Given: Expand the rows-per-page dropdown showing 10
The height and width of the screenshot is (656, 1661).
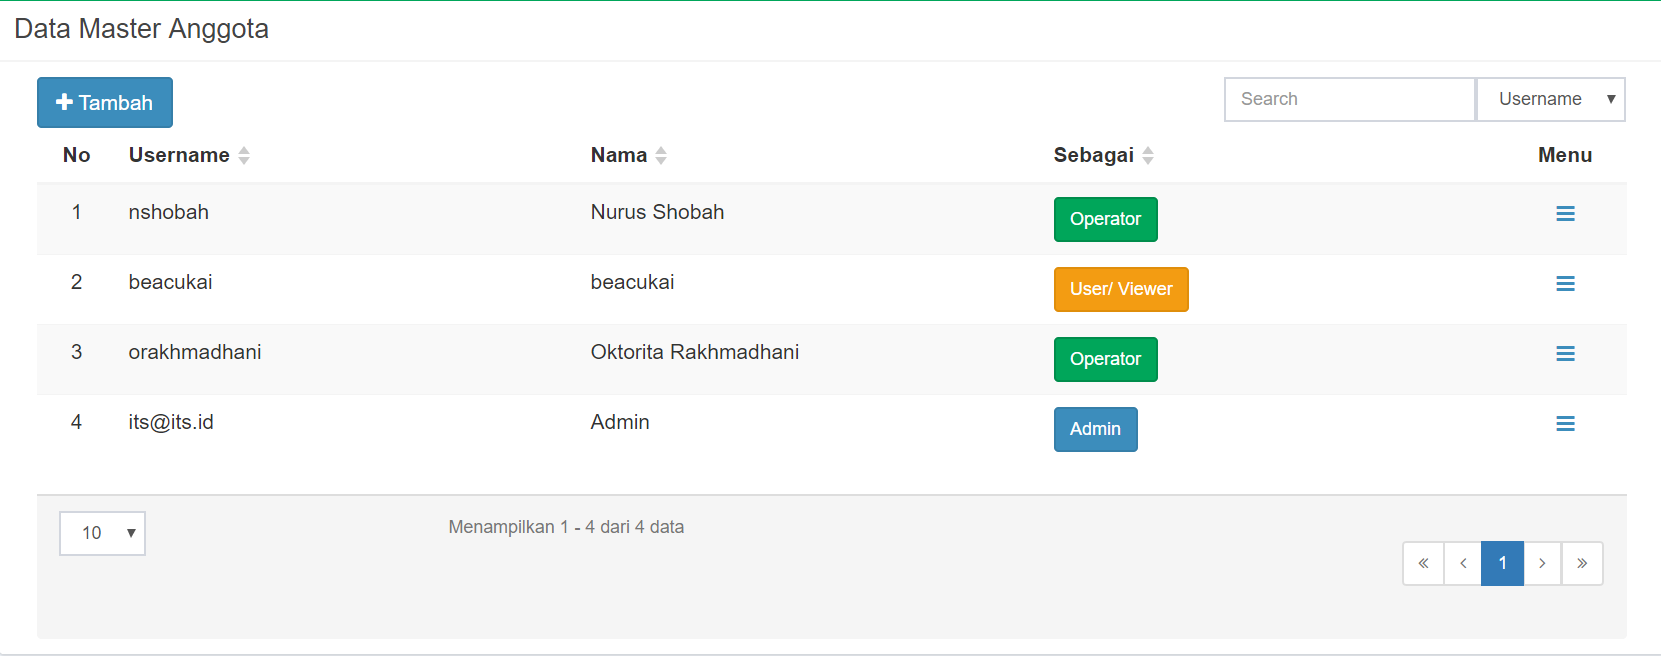Looking at the screenshot, I should pyautogui.click(x=102, y=533).
